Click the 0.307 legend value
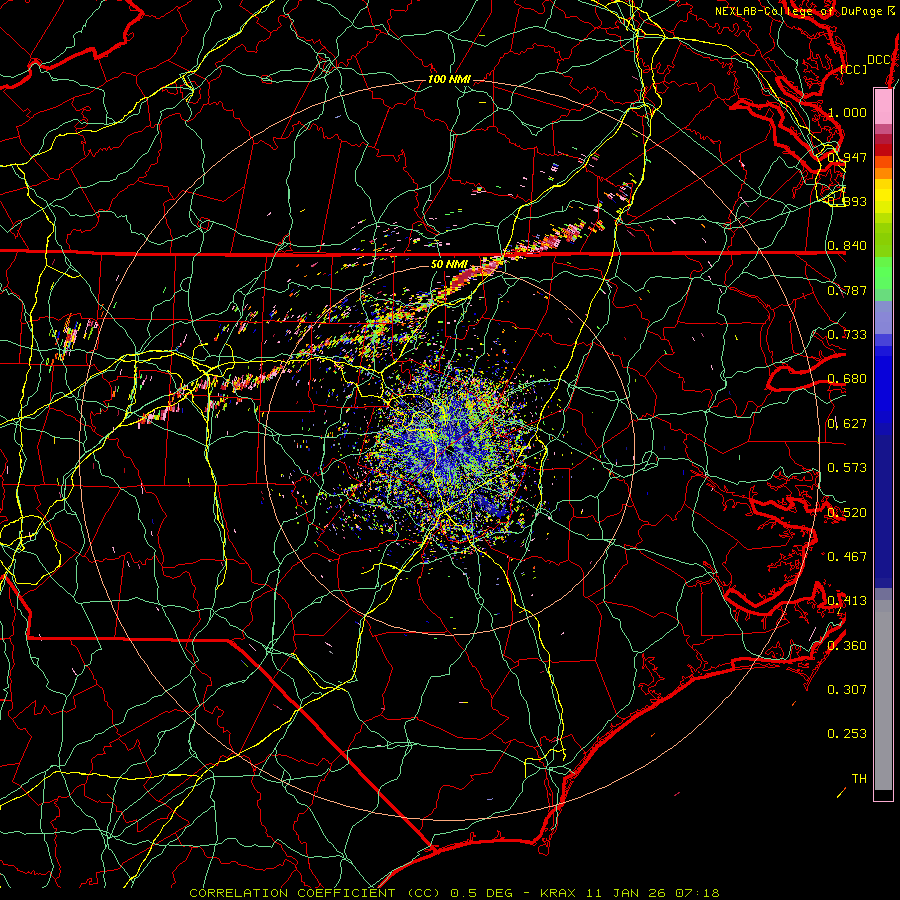The height and width of the screenshot is (900, 900). [x=847, y=690]
